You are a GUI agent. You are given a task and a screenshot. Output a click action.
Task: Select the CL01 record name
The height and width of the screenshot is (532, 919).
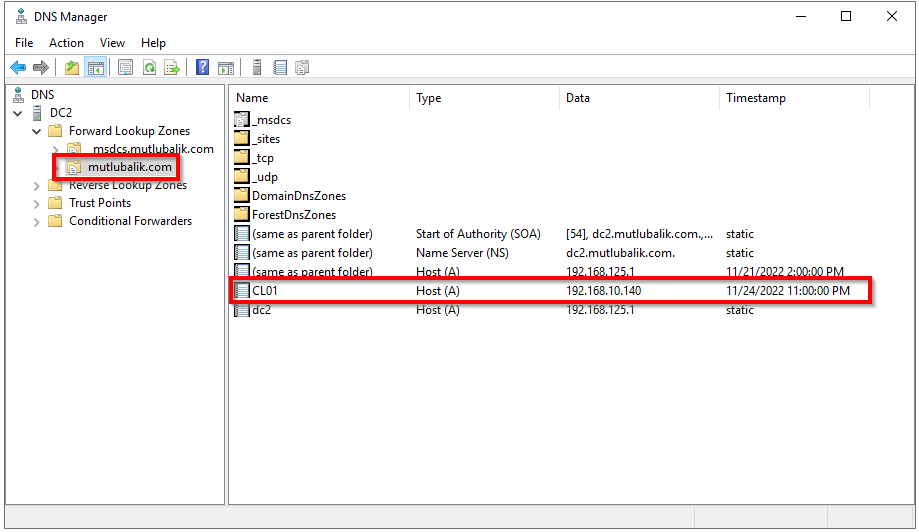[264, 291]
